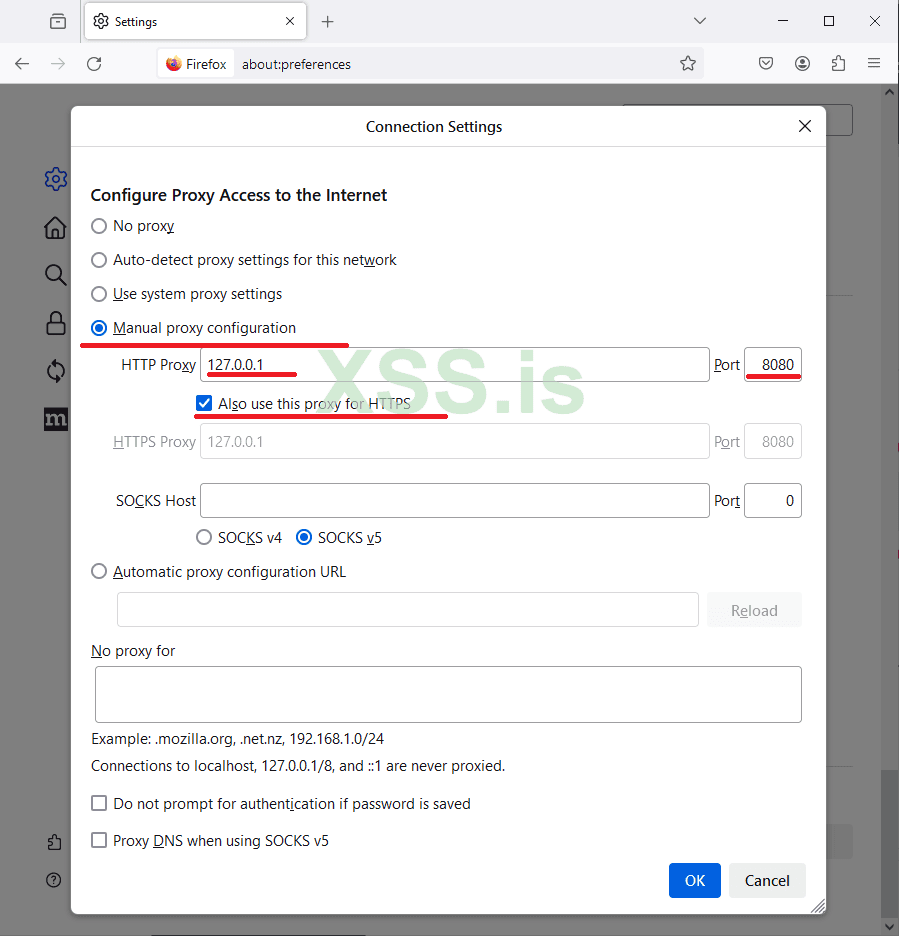Open Extensions & Themes sidebar icon
The width and height of the screenshot is (899, 936).
click(54, 842)
